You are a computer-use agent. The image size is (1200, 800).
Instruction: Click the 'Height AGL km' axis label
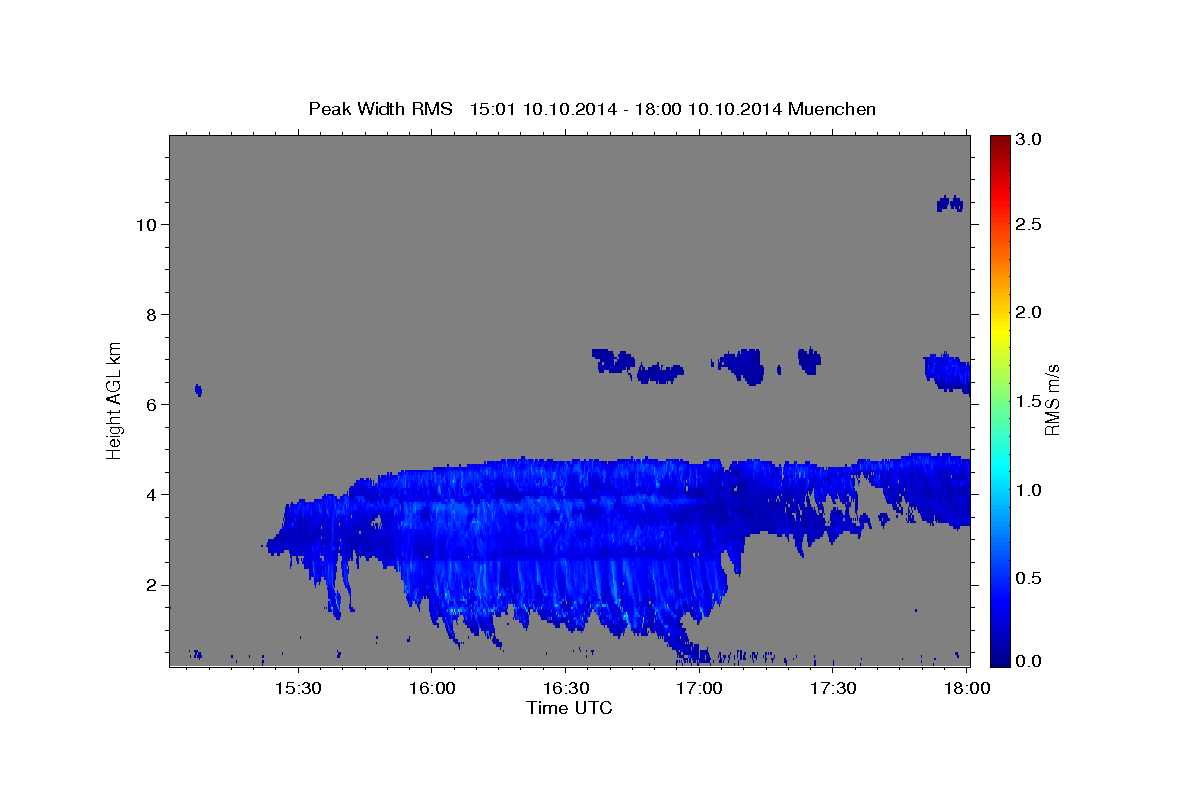click(115, 399)
